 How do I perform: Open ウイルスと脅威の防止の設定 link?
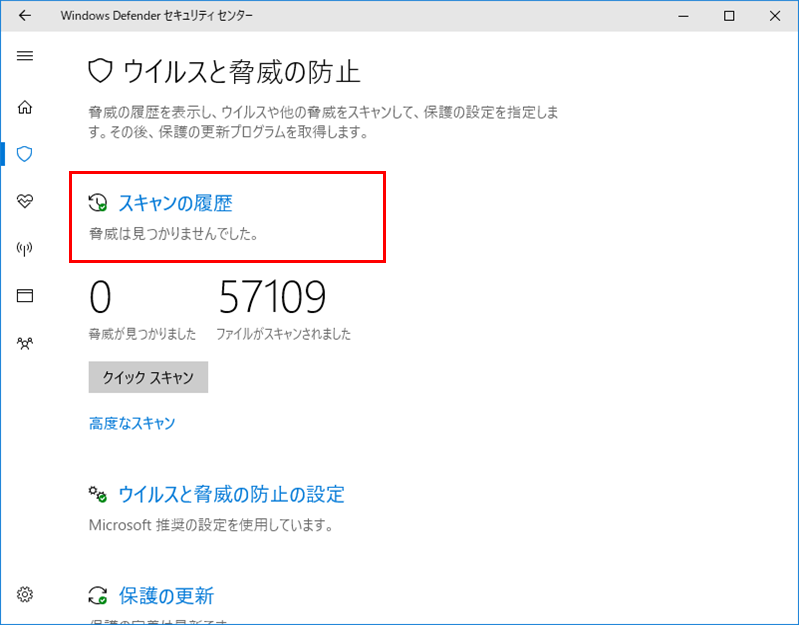[231, 494]
